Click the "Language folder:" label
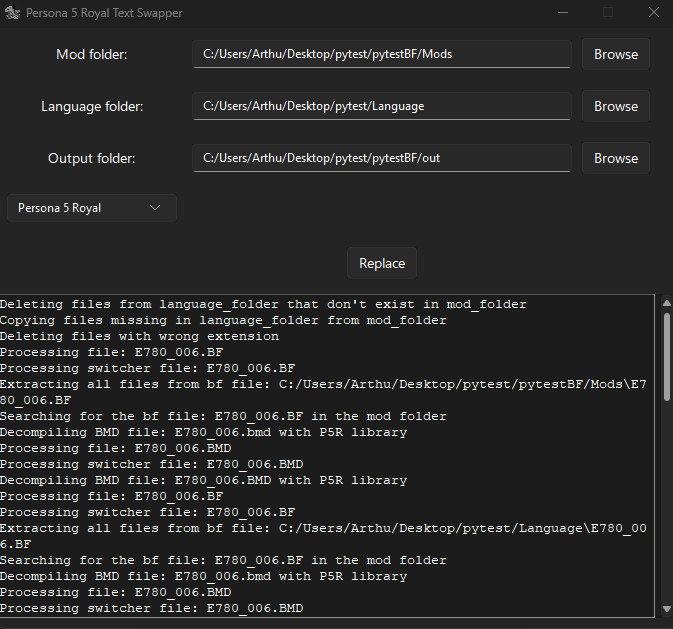The image size is (673, 629). pos(92,106)
